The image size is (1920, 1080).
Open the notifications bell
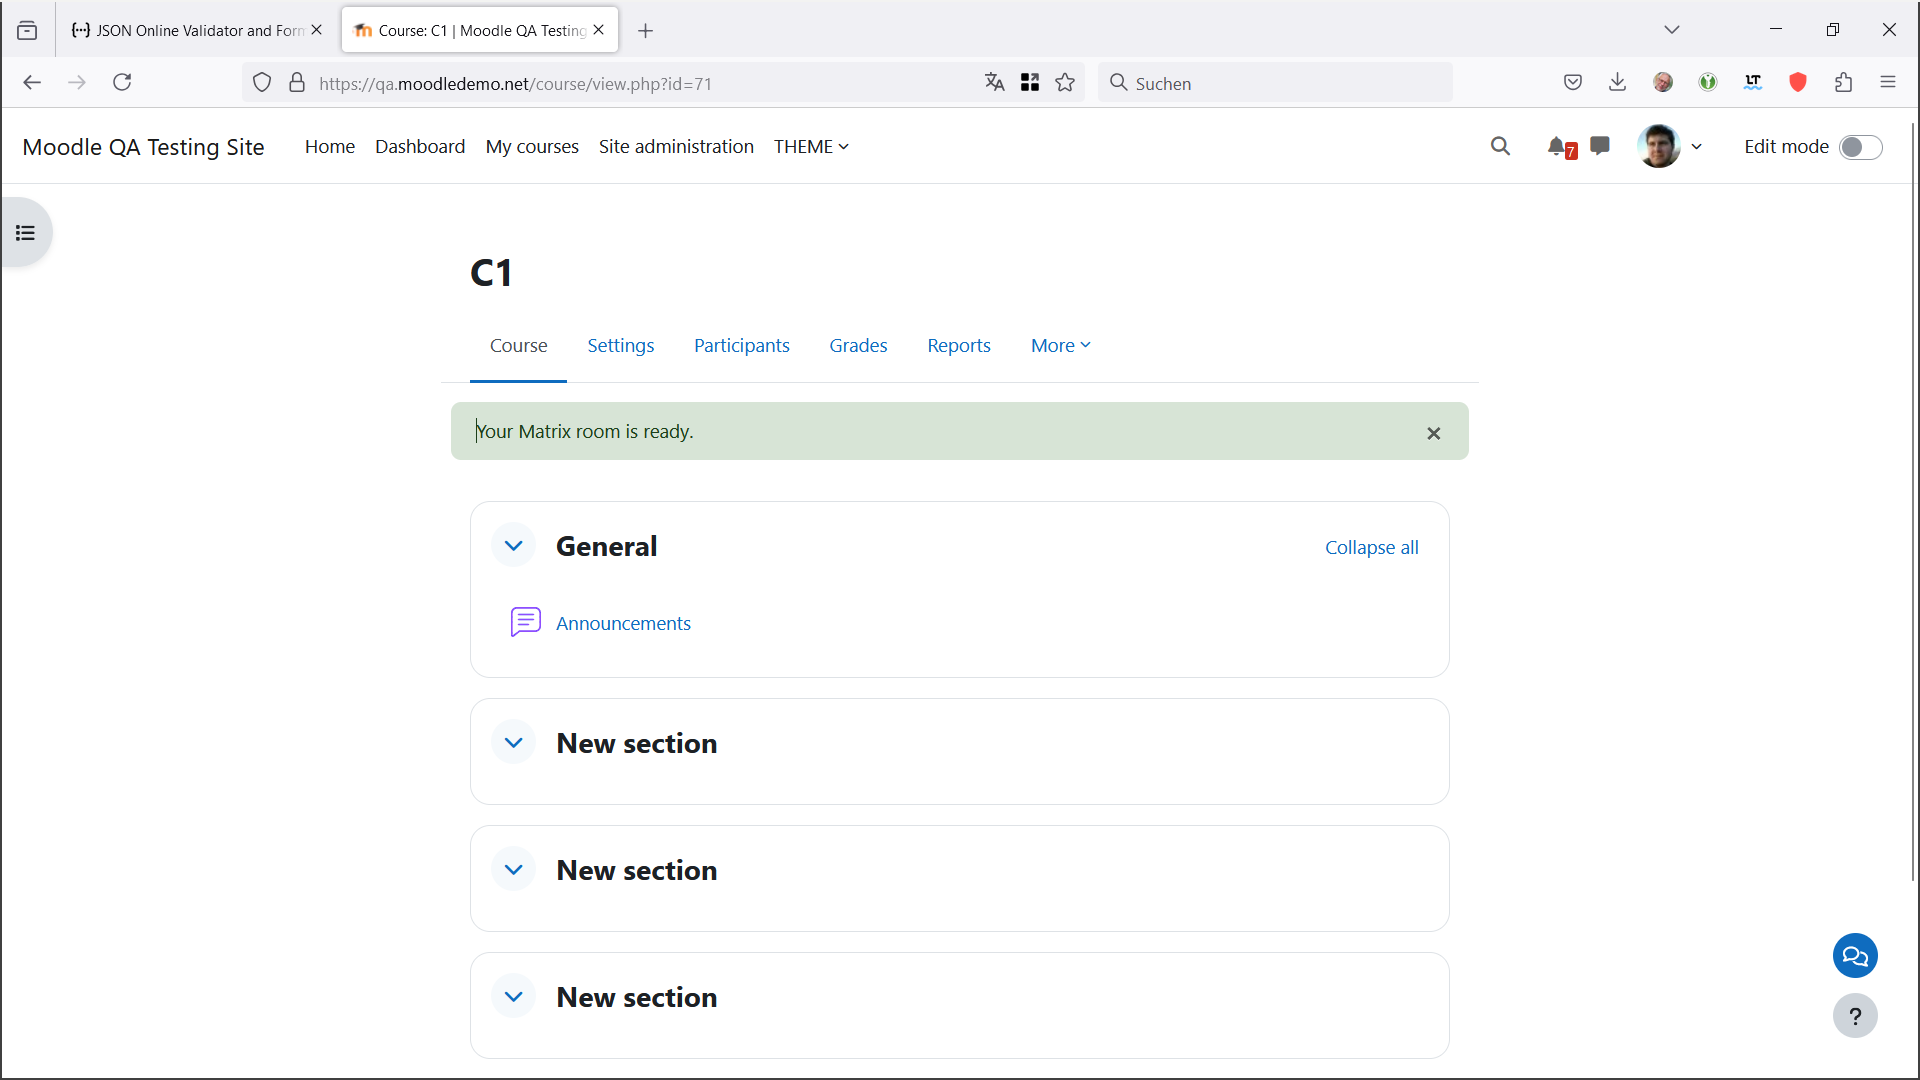pyautogui.click(x=1557, y=146)
